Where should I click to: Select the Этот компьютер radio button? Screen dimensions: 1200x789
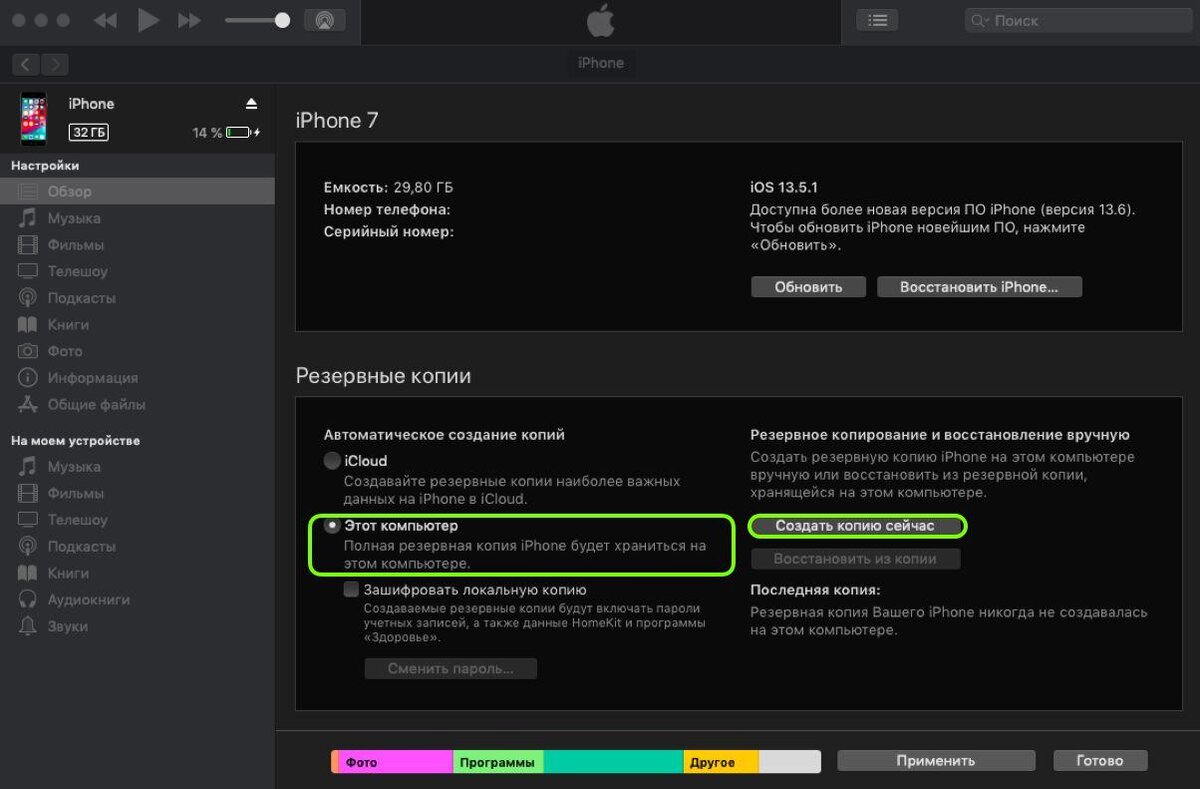click(x=332, y=526)
